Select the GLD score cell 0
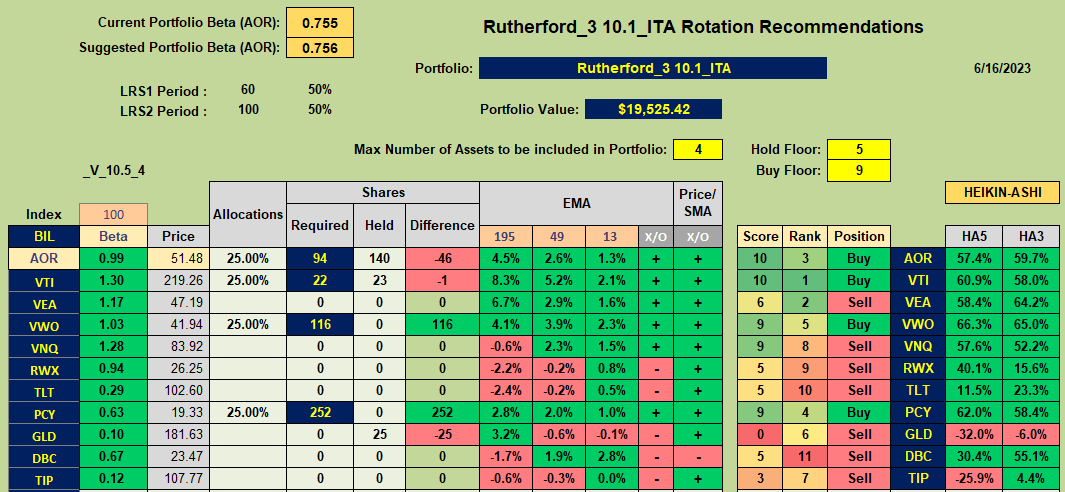This screenshot has width=1065, height=492. tap(760, 435)
